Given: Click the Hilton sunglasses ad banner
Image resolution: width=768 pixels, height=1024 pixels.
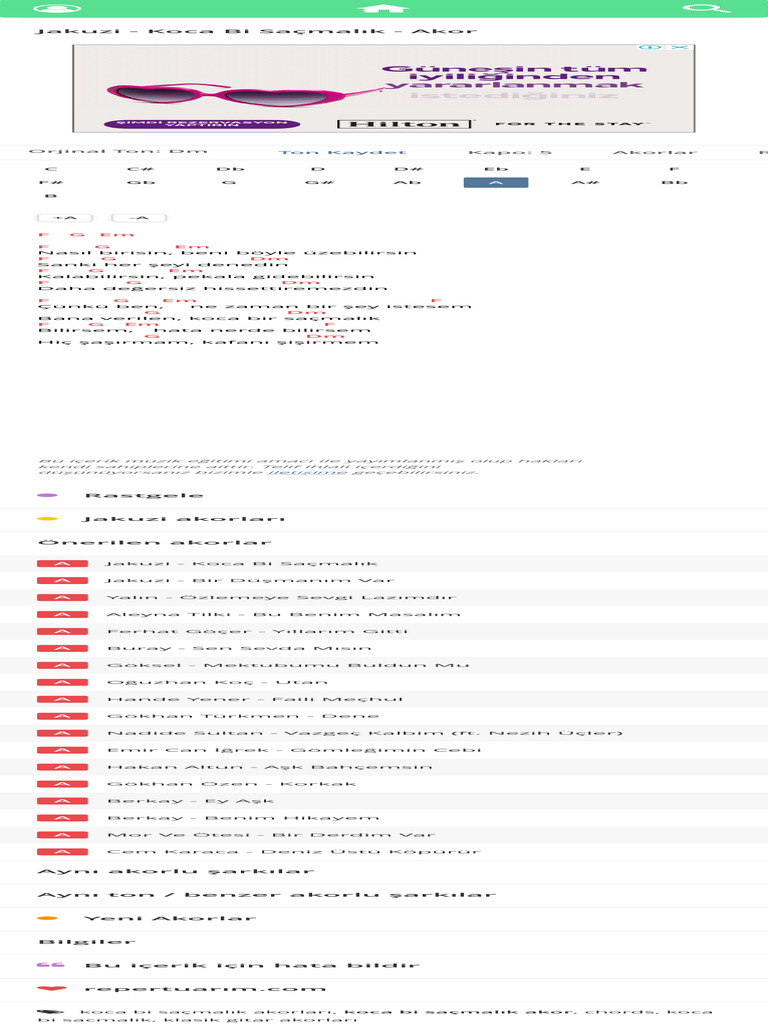Looking at the screenshot, I should (x=383, y=88).
